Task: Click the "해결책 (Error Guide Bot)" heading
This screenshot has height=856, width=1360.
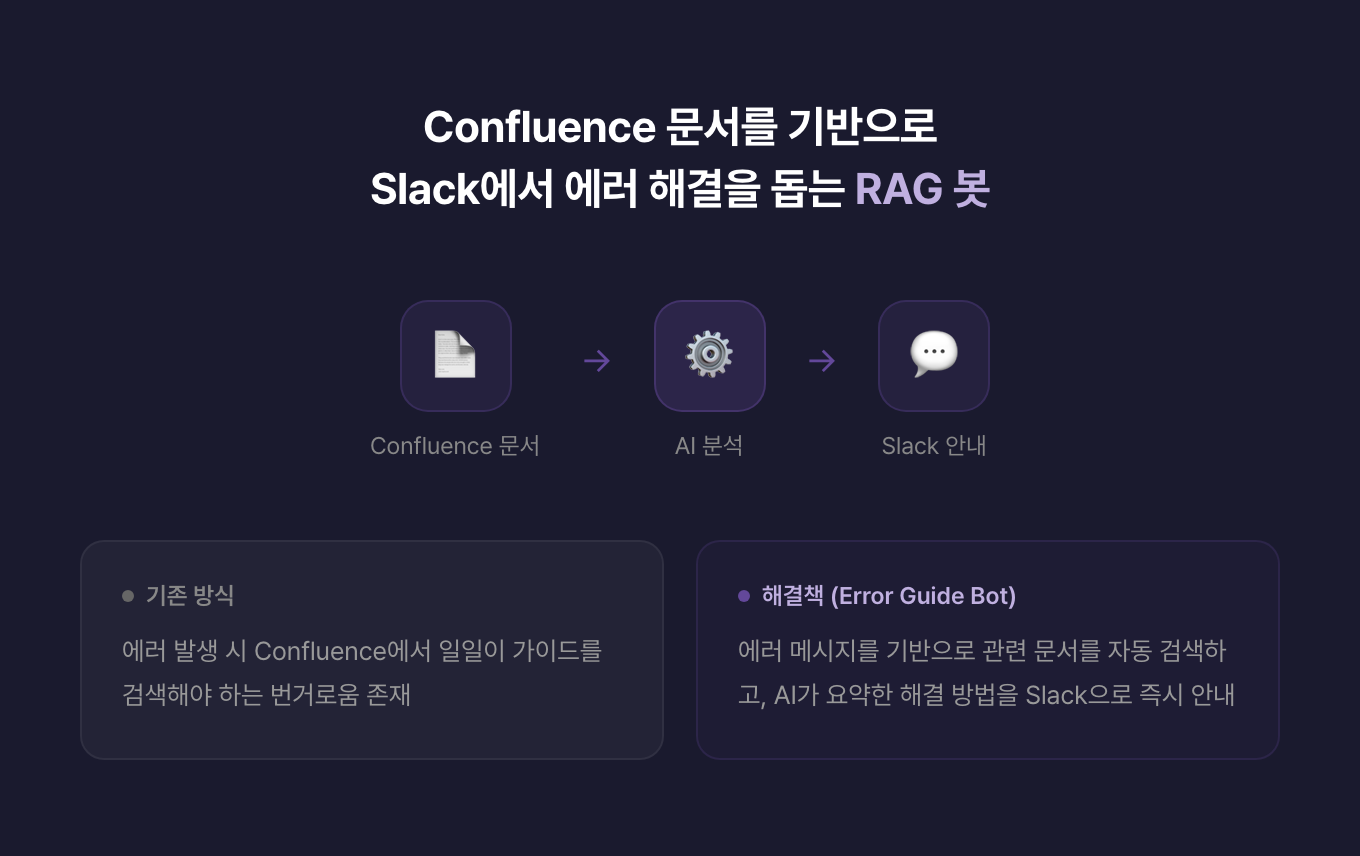Action: point(888,596)
